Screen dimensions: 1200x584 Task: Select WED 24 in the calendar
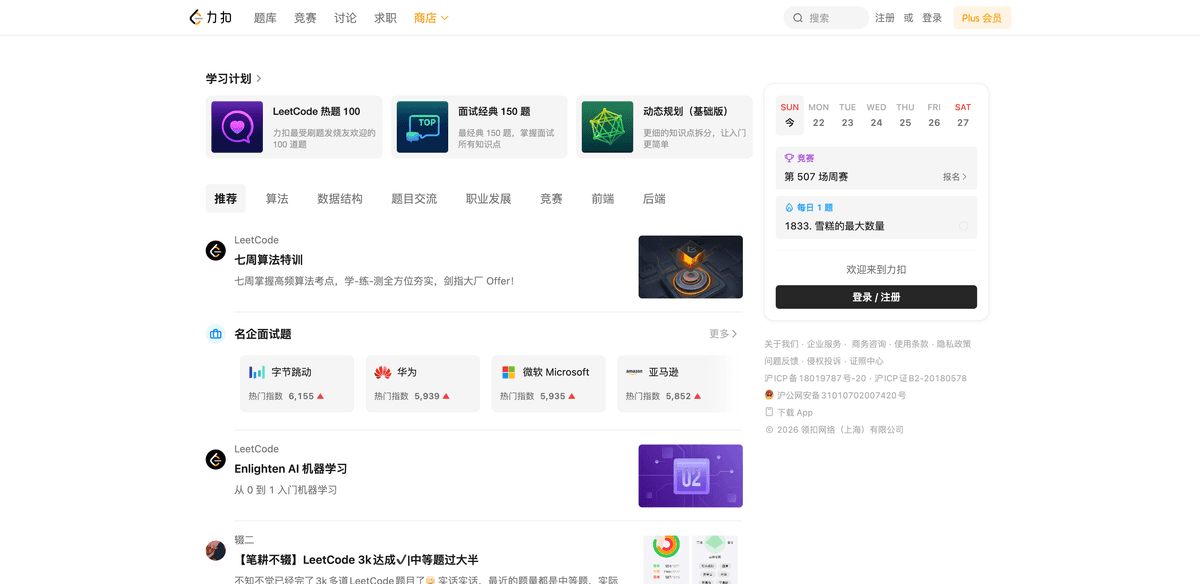(876, 115)
